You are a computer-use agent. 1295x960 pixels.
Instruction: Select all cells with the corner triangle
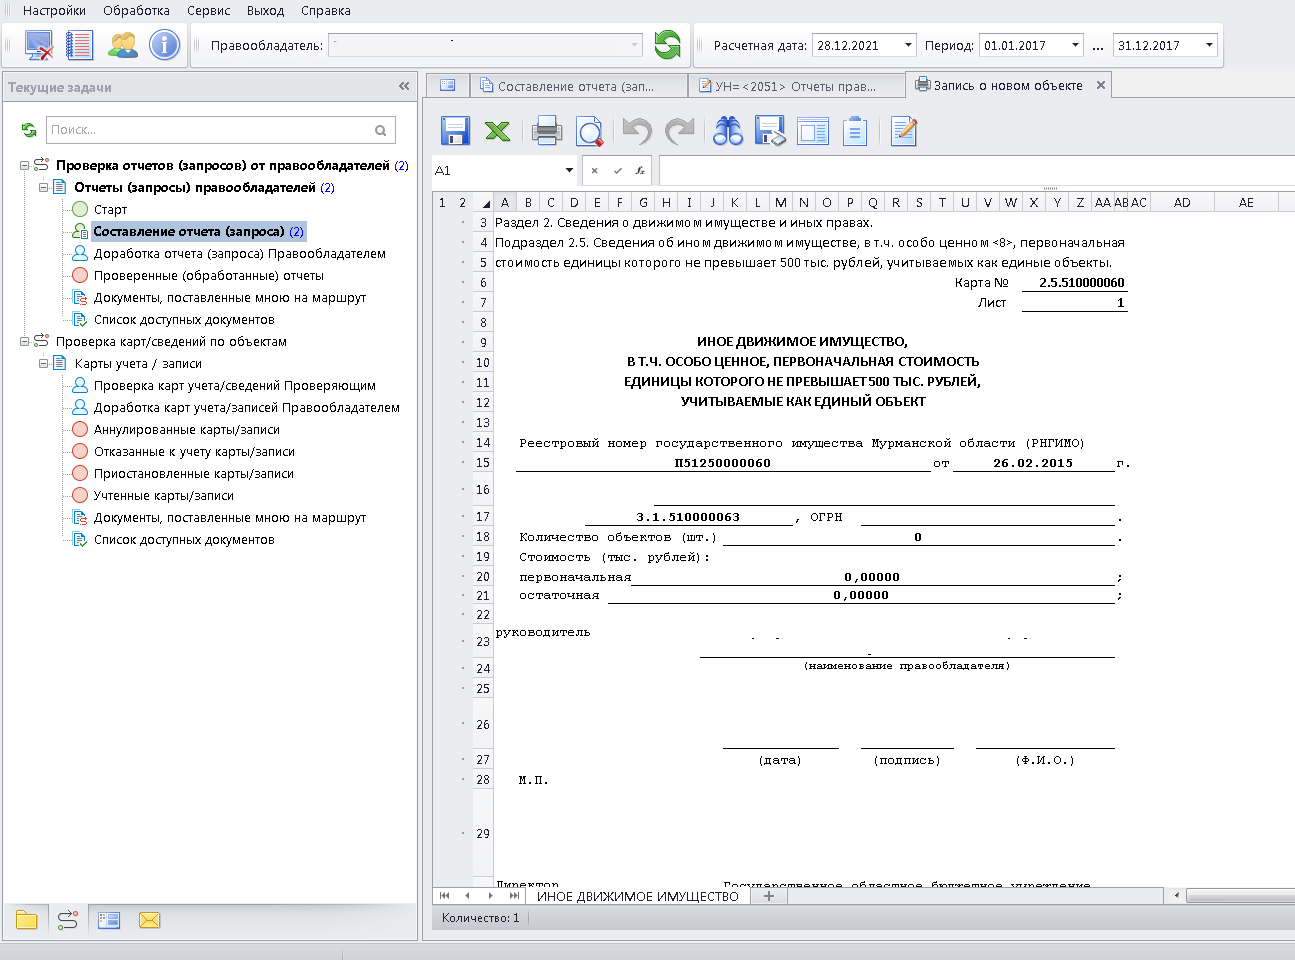[485, 203]
